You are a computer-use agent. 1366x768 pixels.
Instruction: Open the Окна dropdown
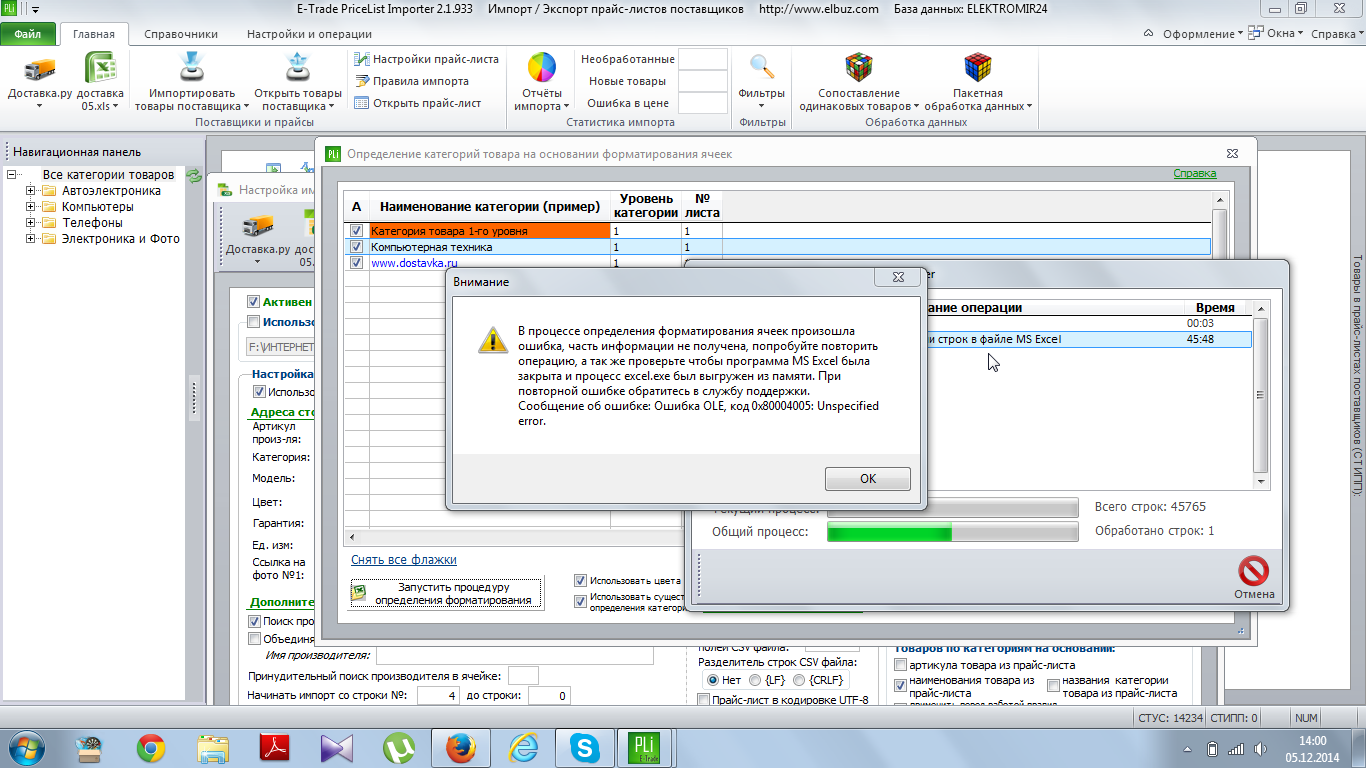pyautogui.click(x=1277, y=34)
